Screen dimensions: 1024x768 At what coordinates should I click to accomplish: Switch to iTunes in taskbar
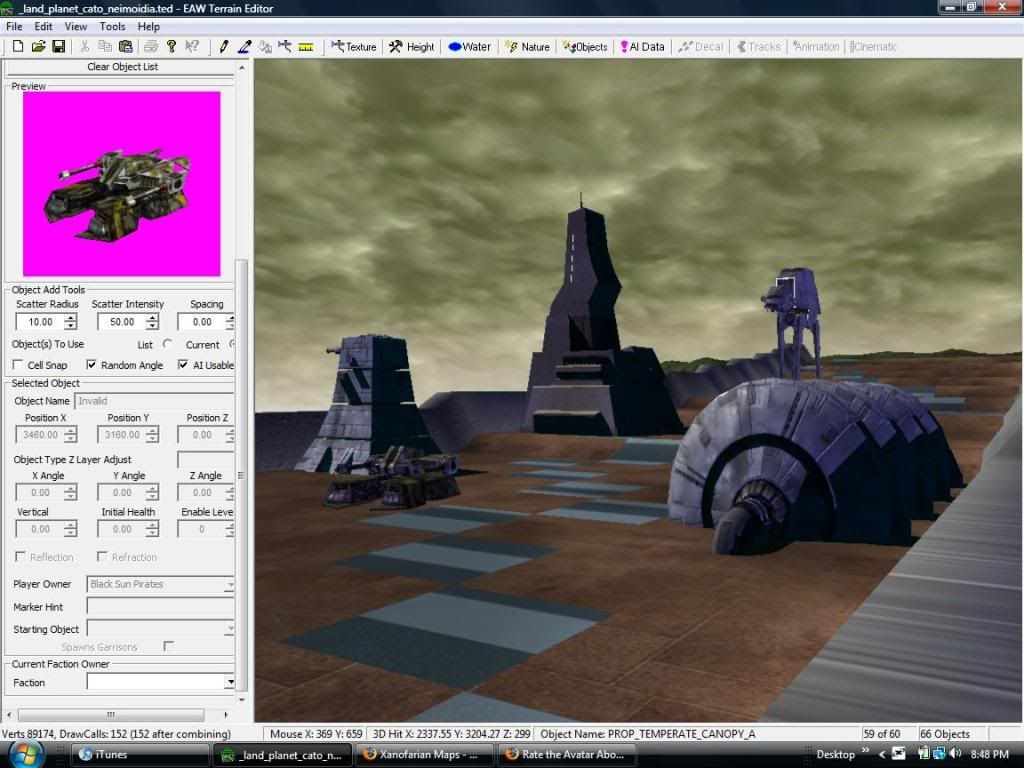[138, 754]
